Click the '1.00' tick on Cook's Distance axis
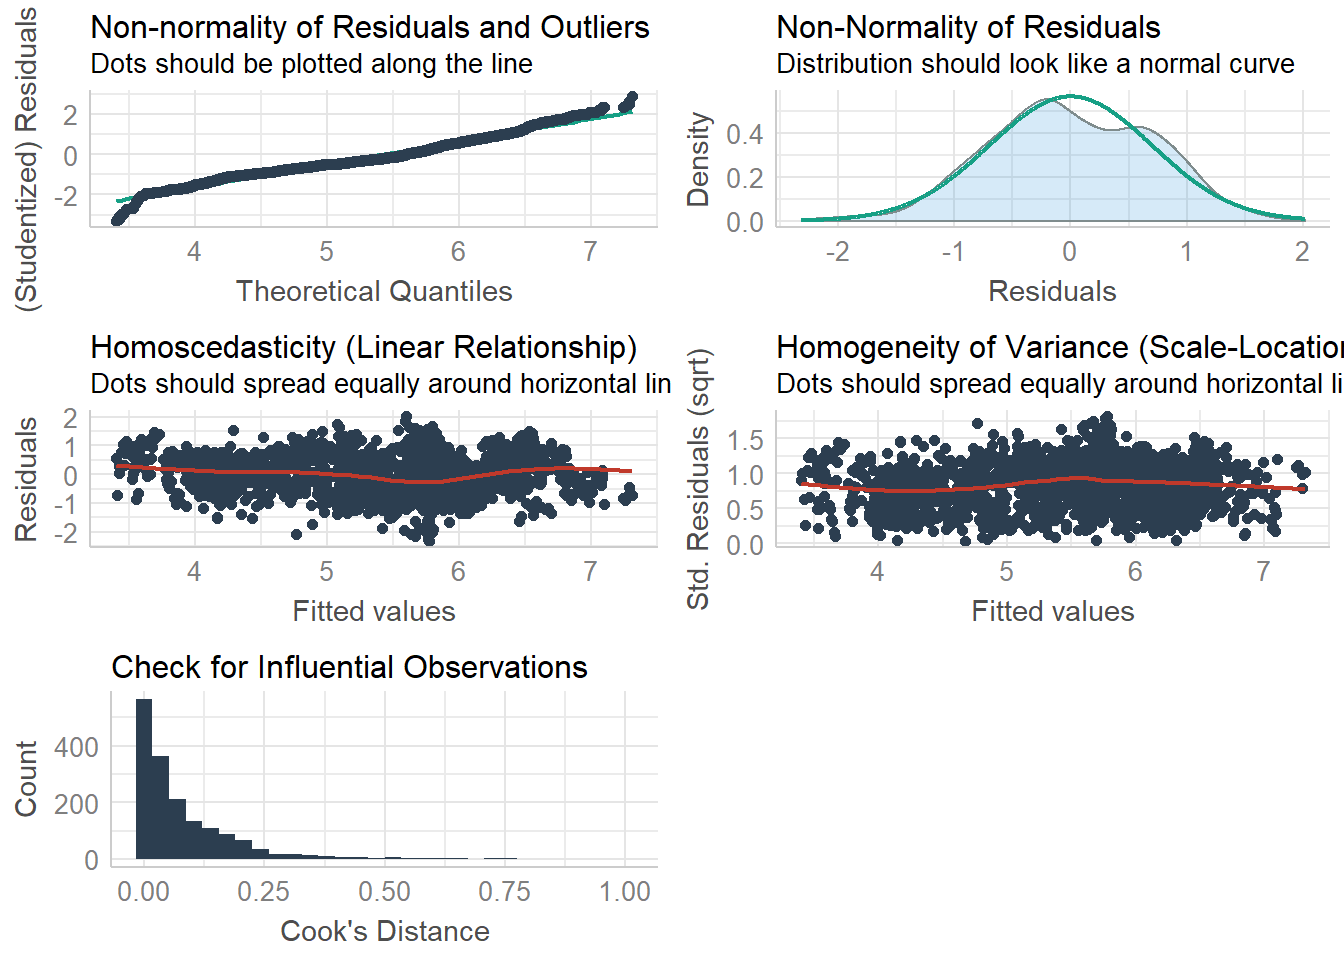 pyautogui.click(x=624, y=891)
